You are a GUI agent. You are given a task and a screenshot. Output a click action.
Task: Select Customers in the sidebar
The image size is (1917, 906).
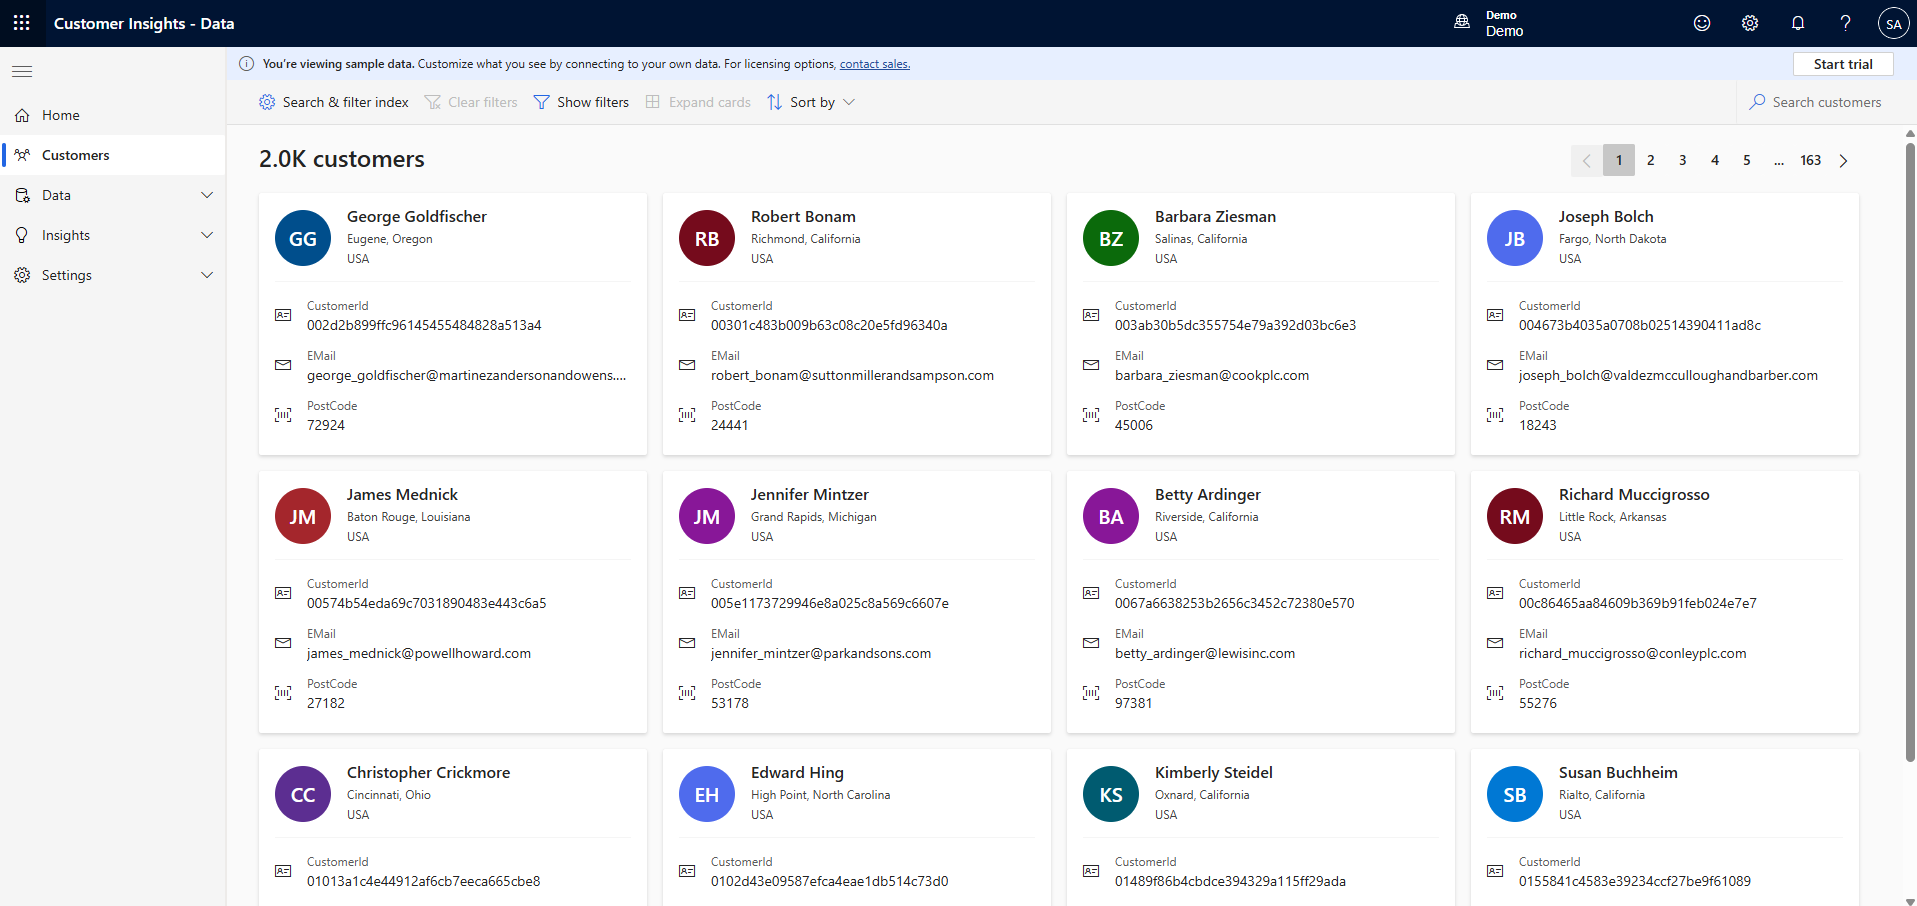tap(113, 155)
